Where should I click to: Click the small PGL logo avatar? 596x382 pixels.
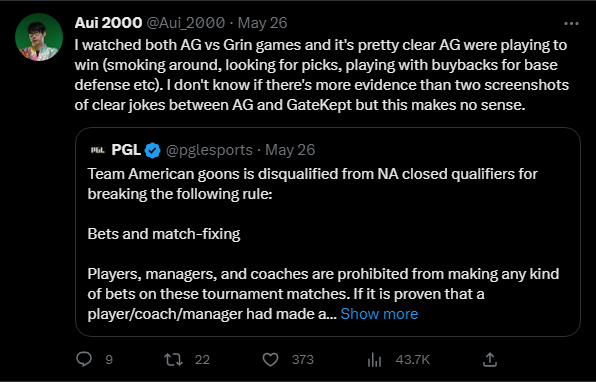pyautogui.click(x=97, y=150)
